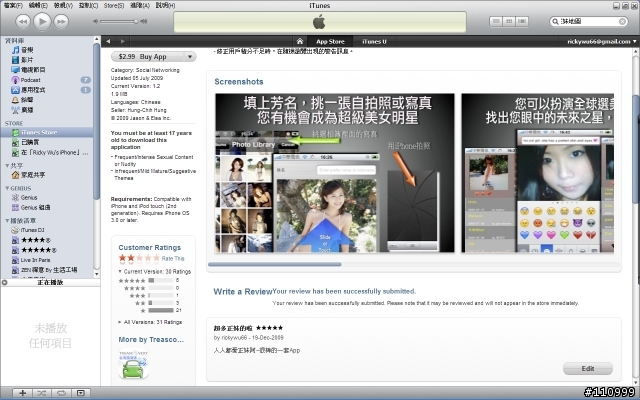
Task: Clear the search field text
Action: 622,21
